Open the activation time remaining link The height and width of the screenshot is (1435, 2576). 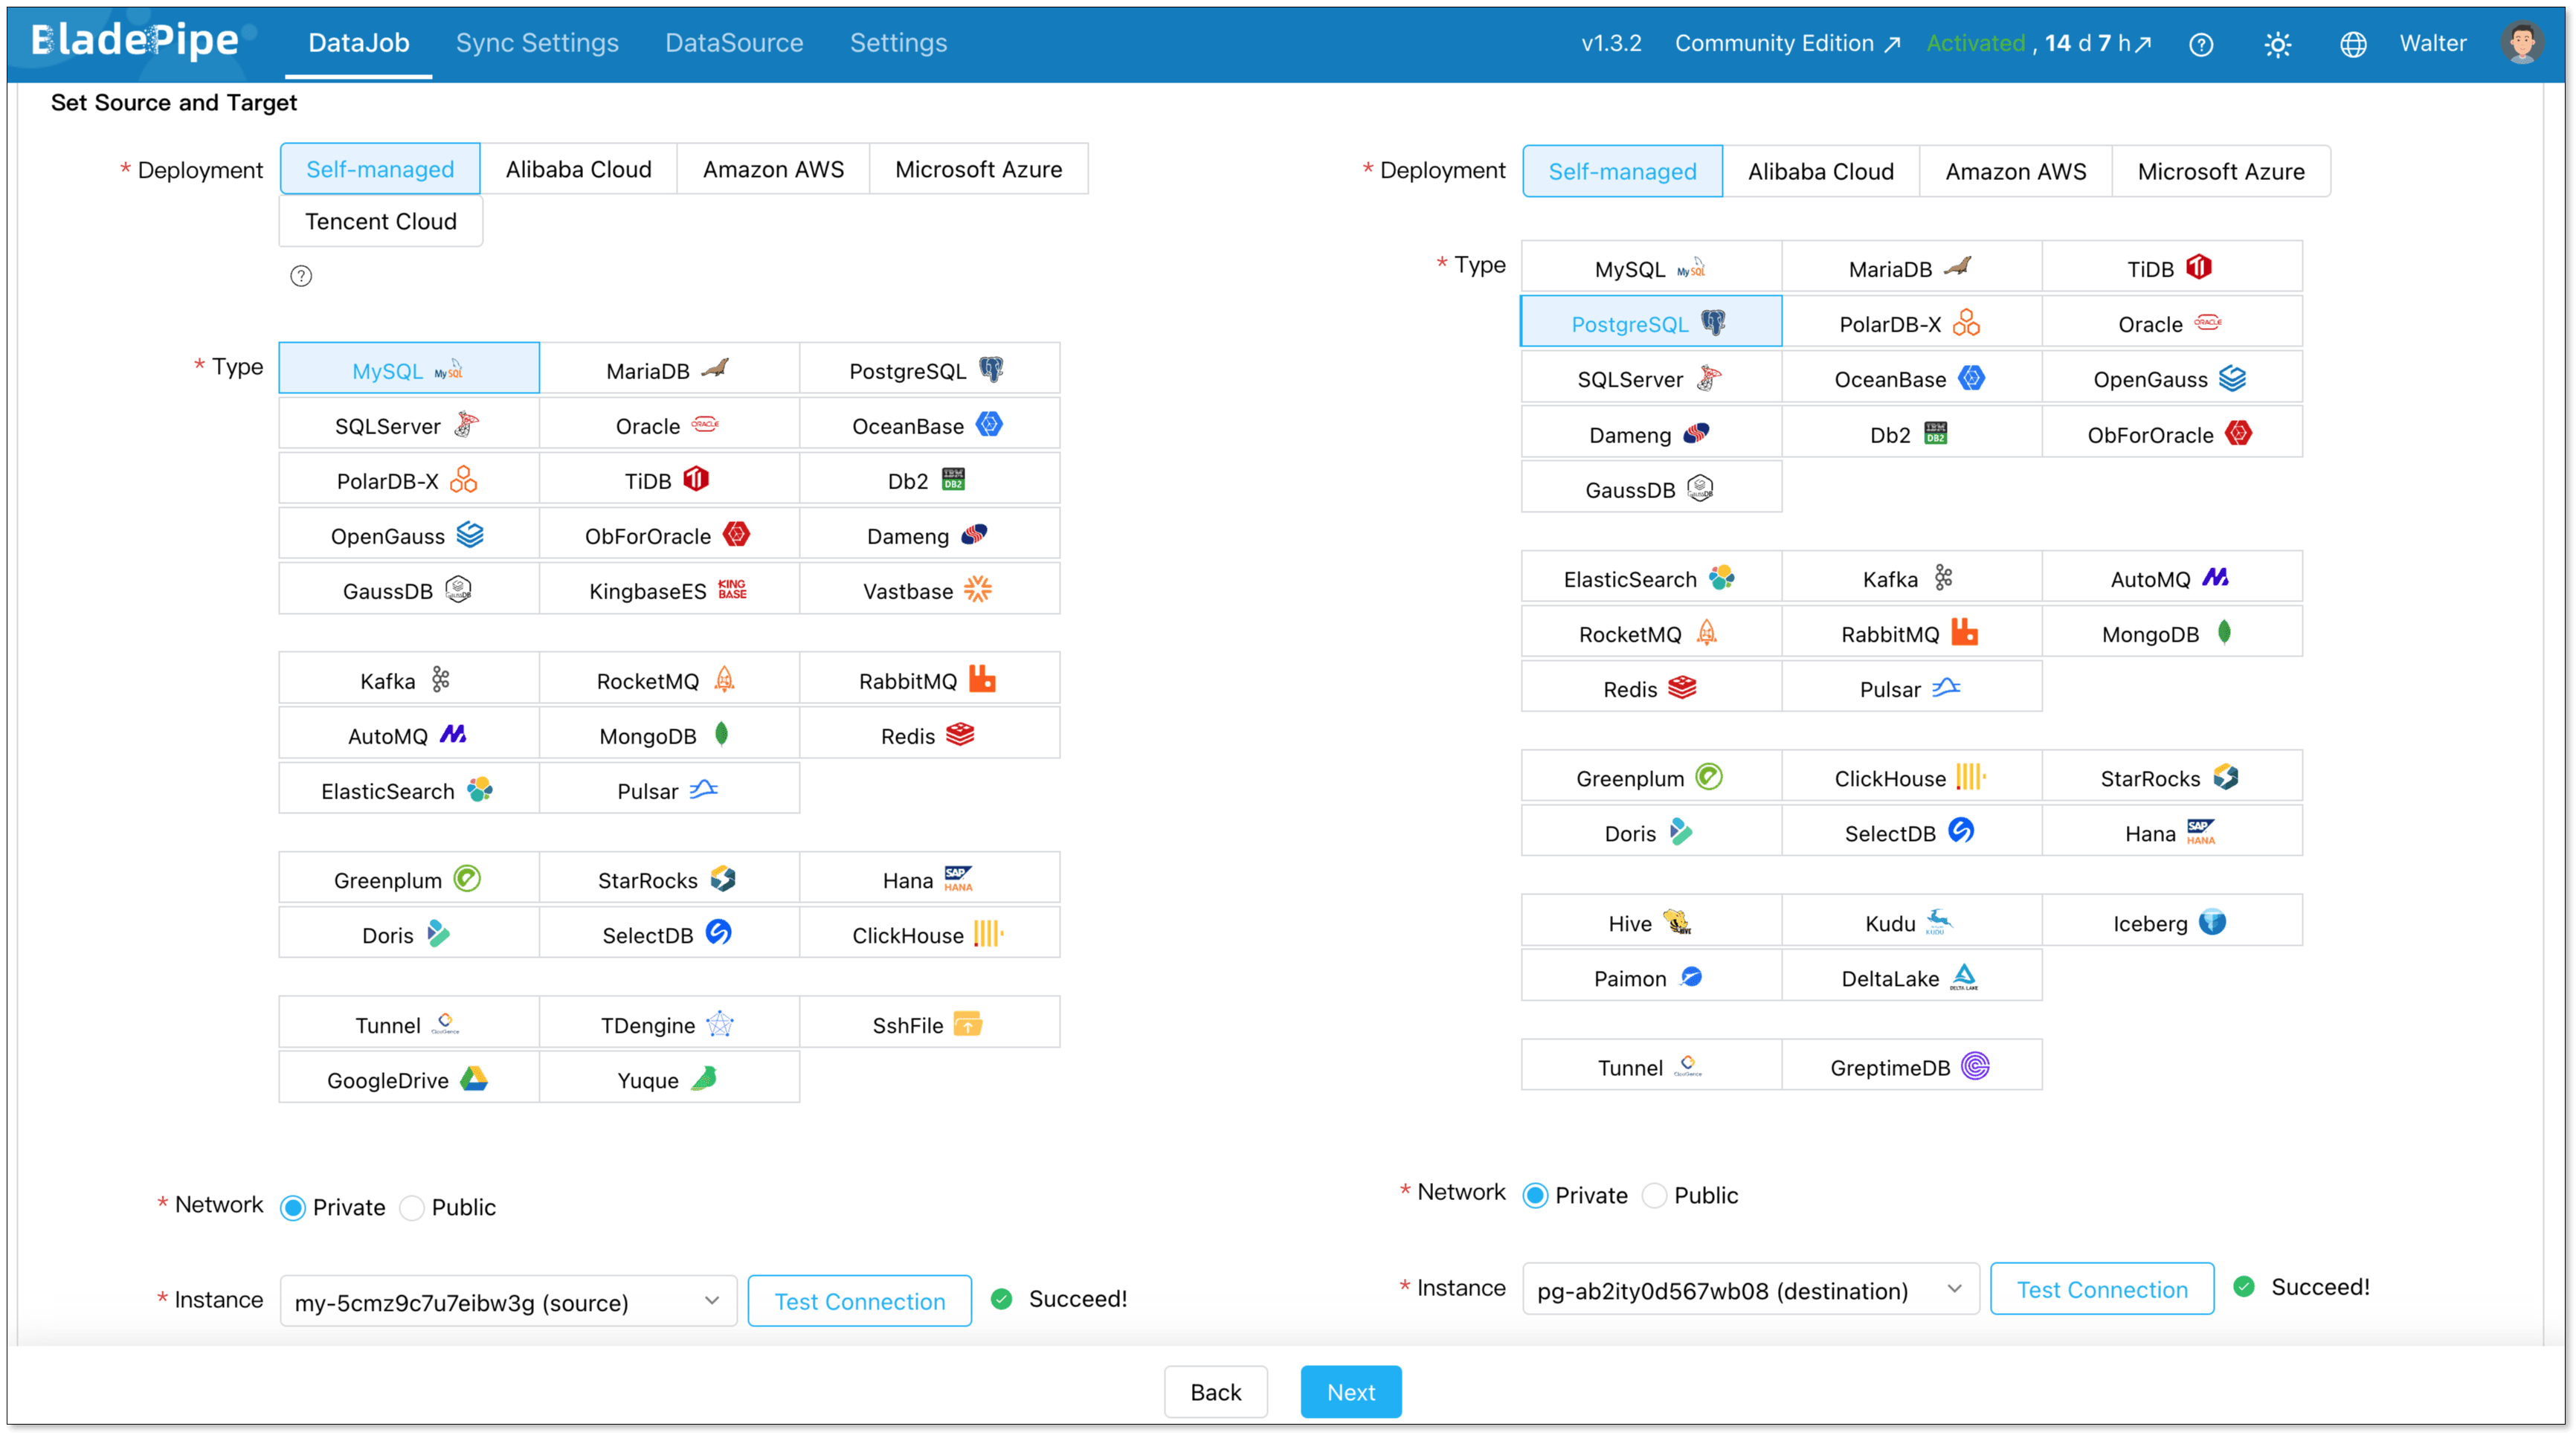(x=2098, y=43)
